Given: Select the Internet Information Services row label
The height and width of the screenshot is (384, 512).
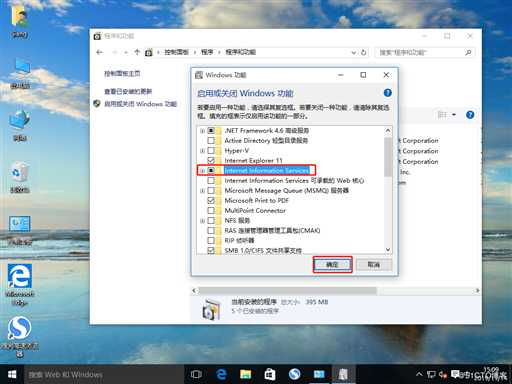Looking at the screenshot, I should [267, 171].
